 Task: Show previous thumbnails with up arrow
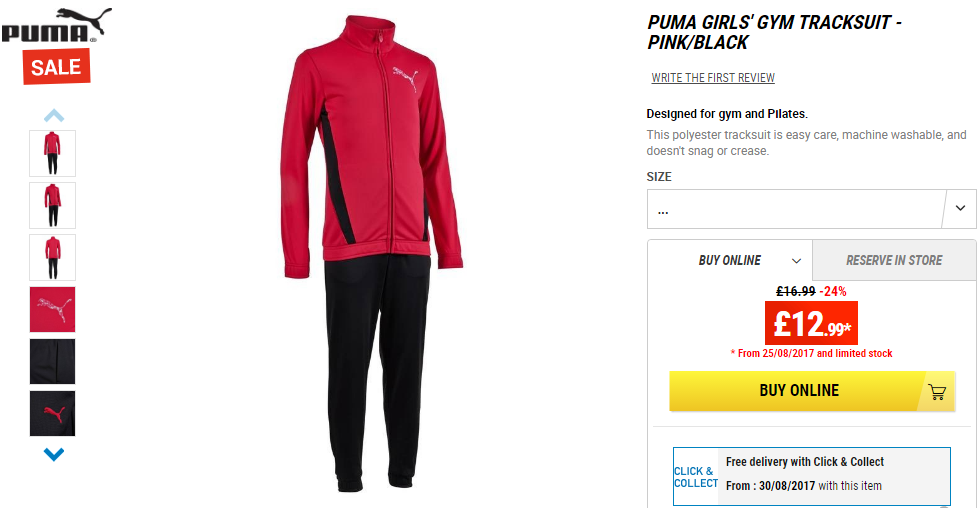coord(54,115)
